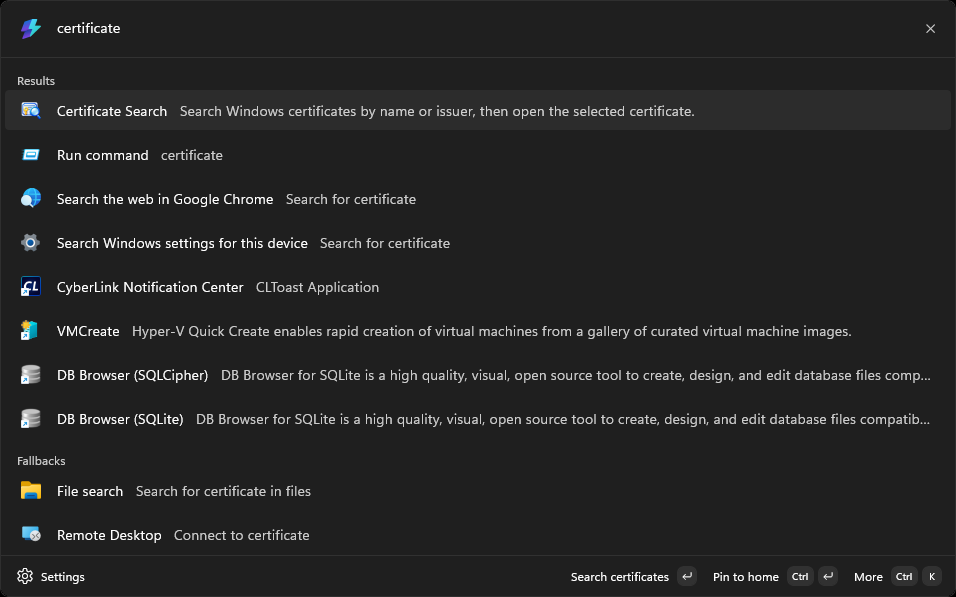Choose Search the web in Google Chrome
Viewport: 956px width, 597px height.
click(477, 199)
